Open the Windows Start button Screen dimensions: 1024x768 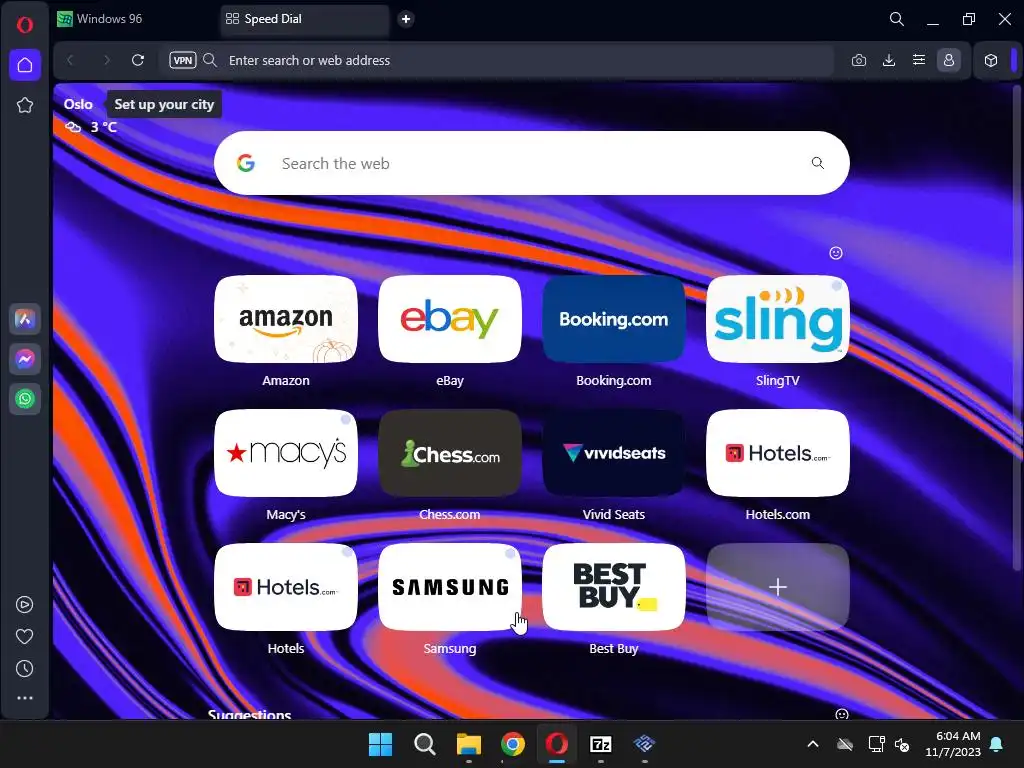[x=381, y=744]
